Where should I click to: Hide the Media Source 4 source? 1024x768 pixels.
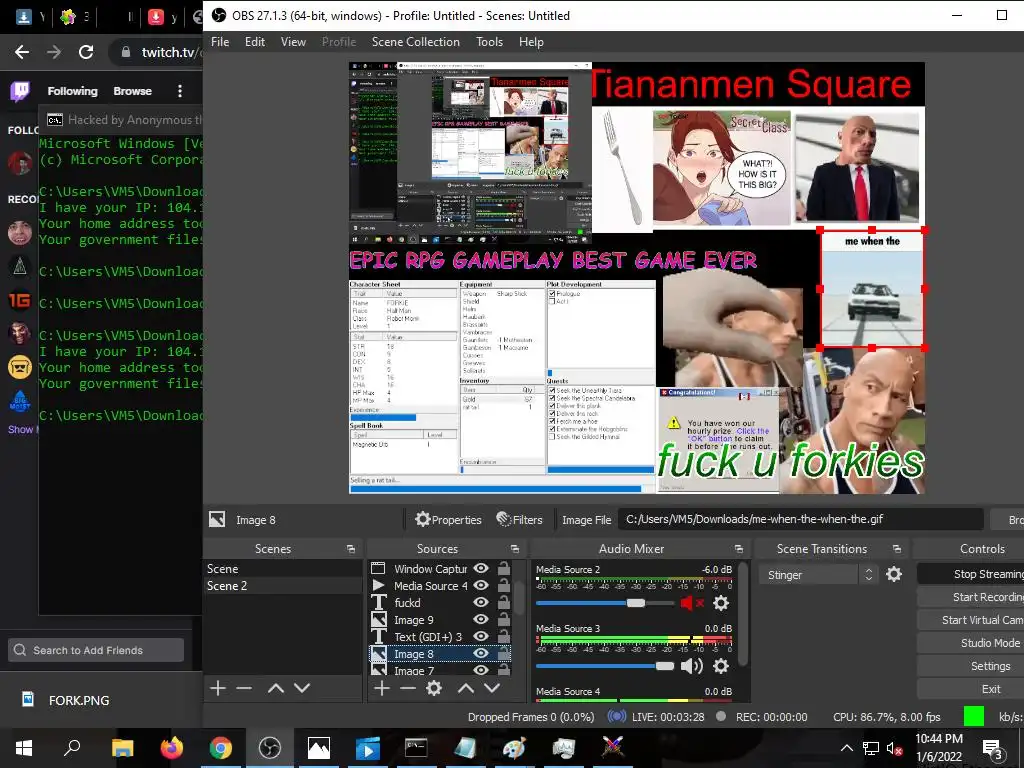[481, 585]
